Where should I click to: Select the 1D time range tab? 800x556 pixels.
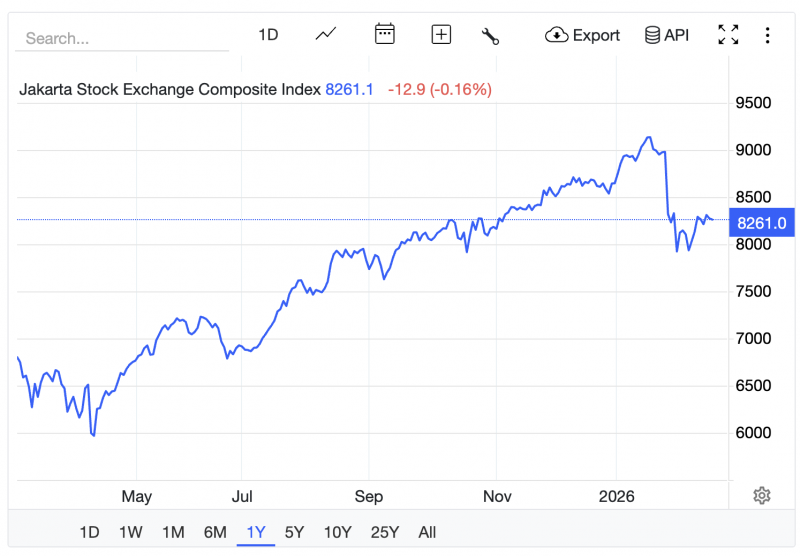point(90,532)
